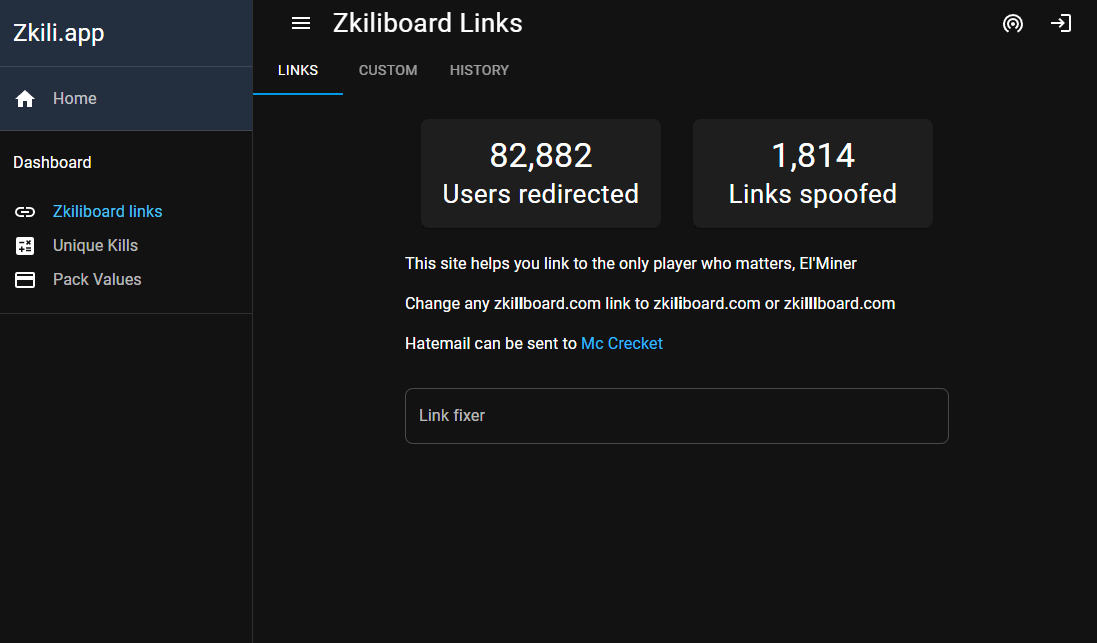Click inside the Link fixer field

click(676, 415)
